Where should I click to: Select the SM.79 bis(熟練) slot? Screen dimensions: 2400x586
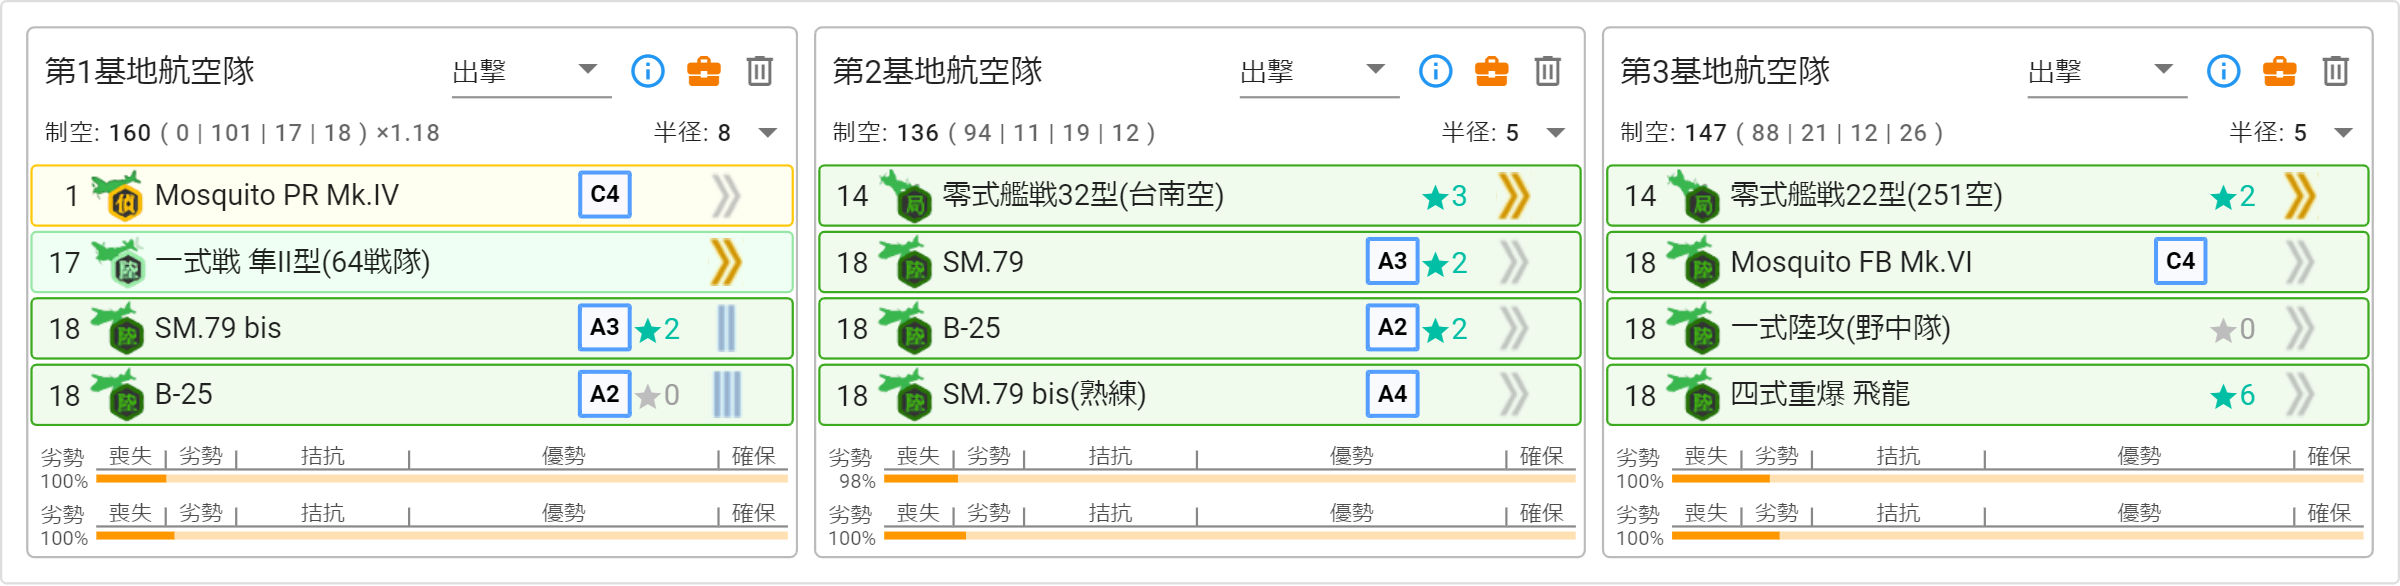tap(1200, 395)
